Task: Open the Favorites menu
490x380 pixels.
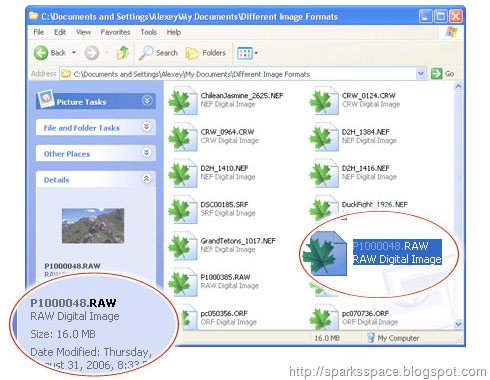Action: 115,32
